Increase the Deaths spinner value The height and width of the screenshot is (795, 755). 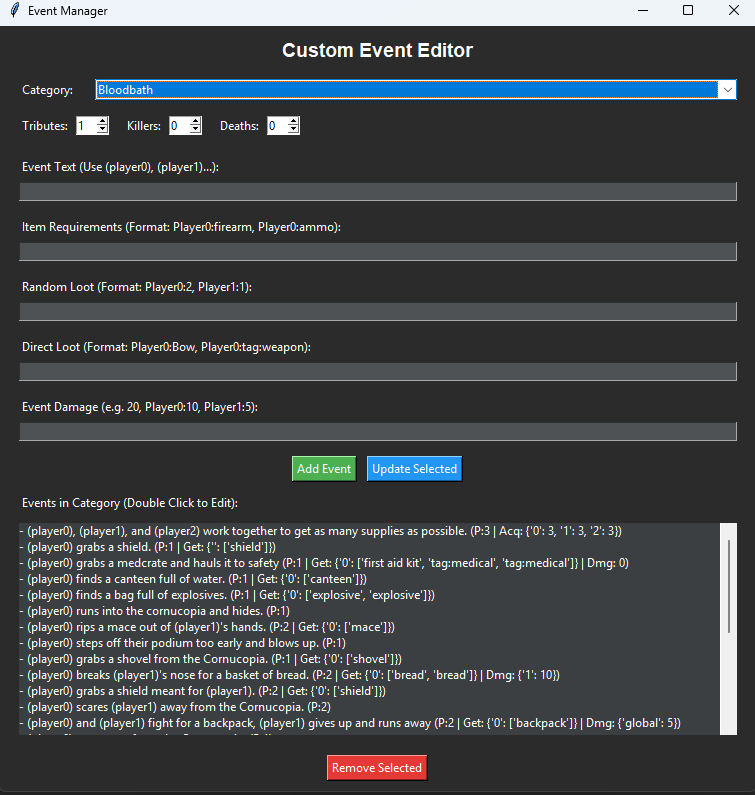(294, 122)
